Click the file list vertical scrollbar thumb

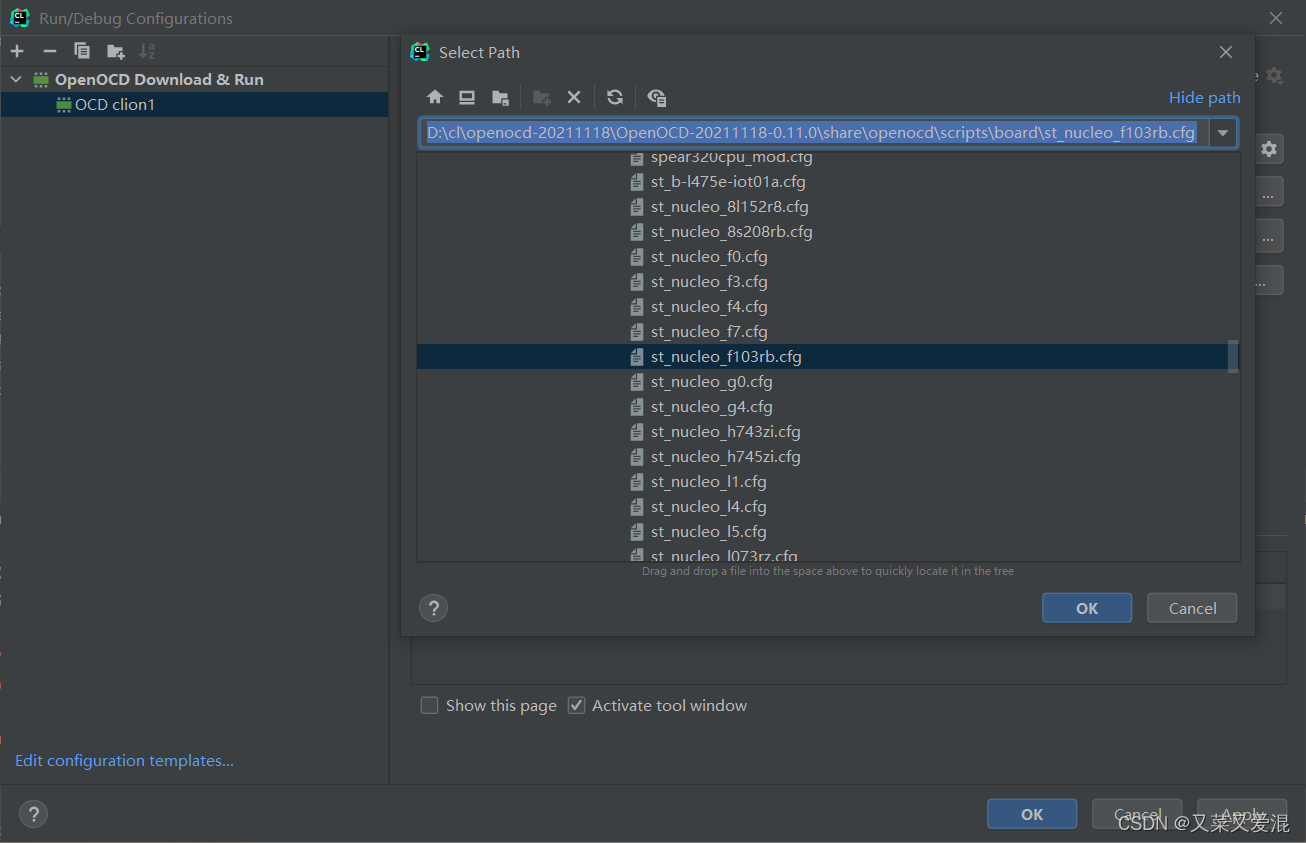pyautogui.click(x=1233, y=356)
